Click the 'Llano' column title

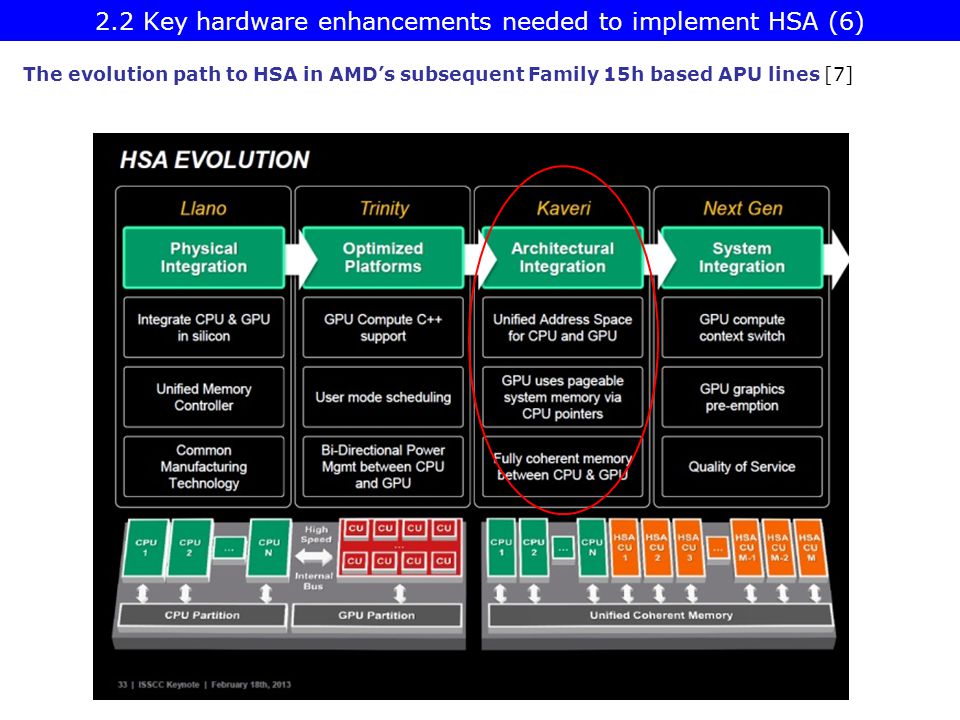203,208
